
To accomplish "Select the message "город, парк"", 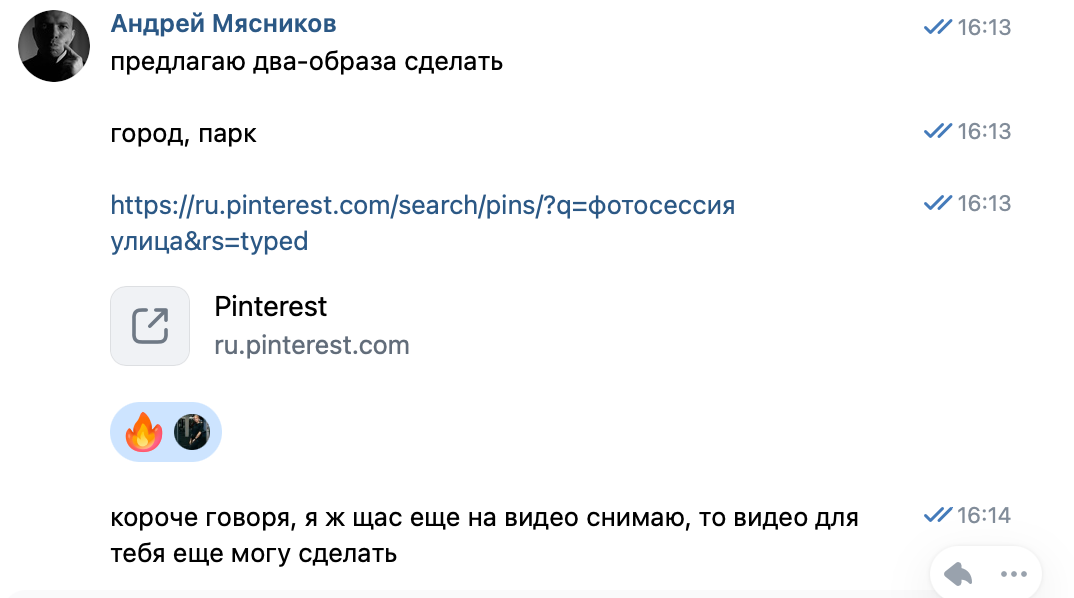I will tap(183, 132).
